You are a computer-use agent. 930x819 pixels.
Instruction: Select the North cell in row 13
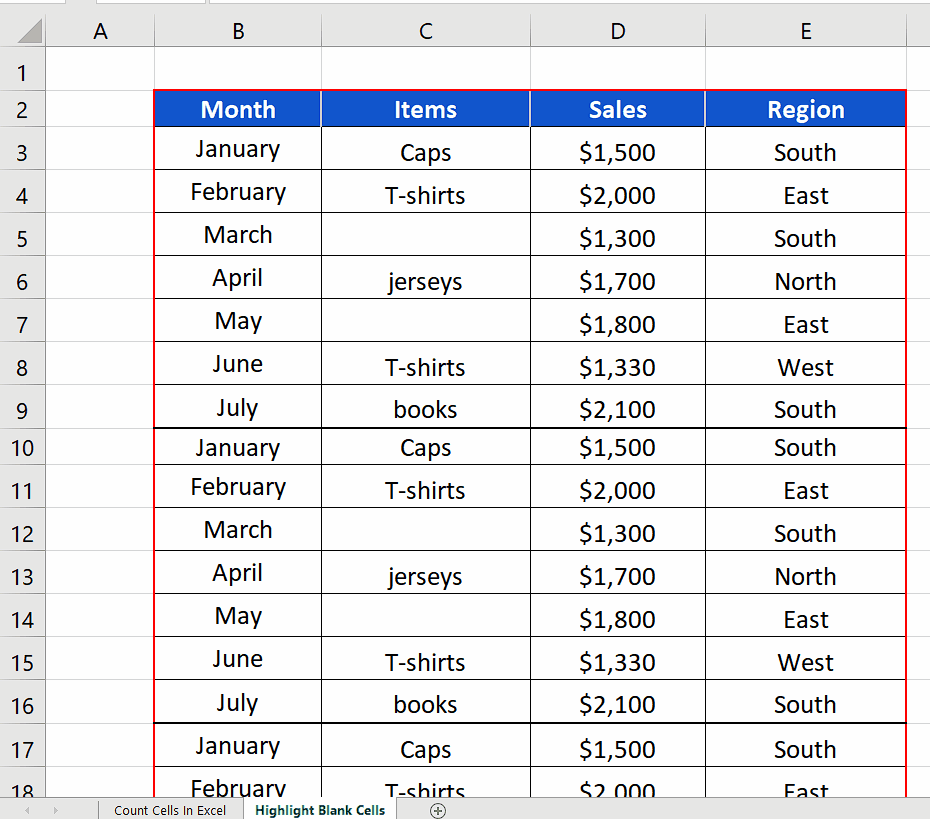tap(805, 576)
